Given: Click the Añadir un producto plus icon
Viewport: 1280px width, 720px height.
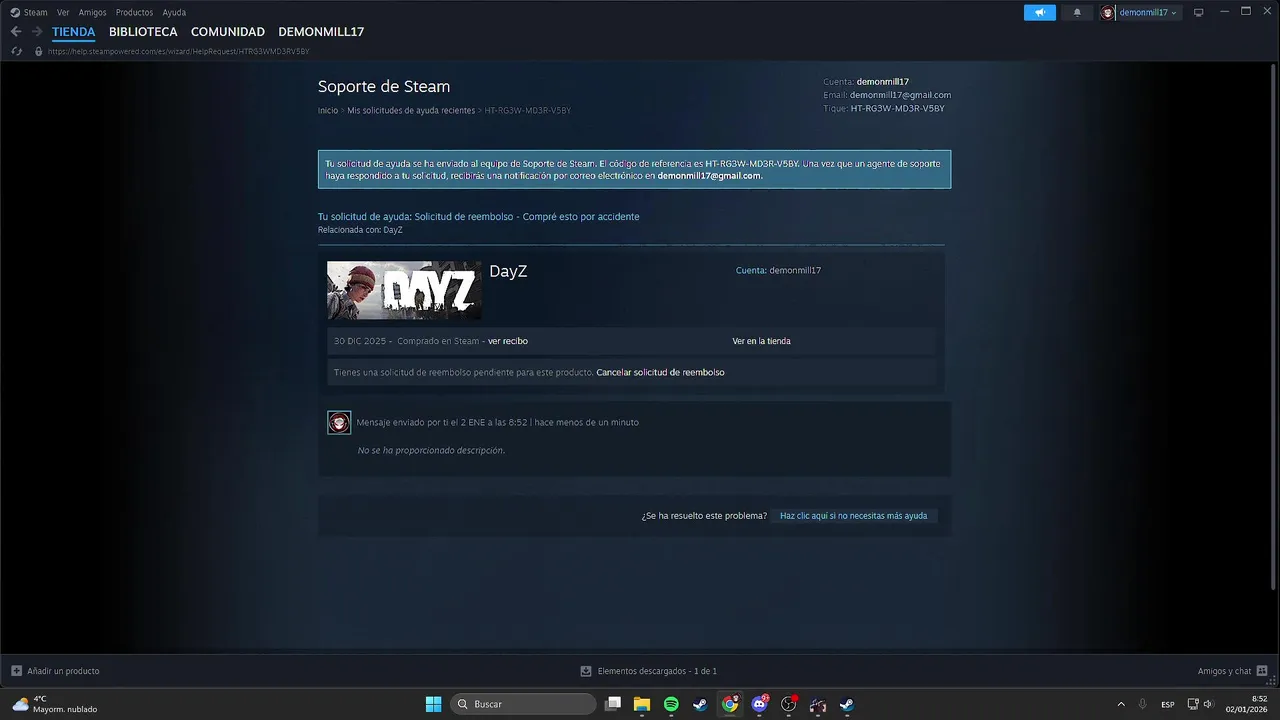Looking at the screenshot, I should pyautogui.click(x=16, y=671).
